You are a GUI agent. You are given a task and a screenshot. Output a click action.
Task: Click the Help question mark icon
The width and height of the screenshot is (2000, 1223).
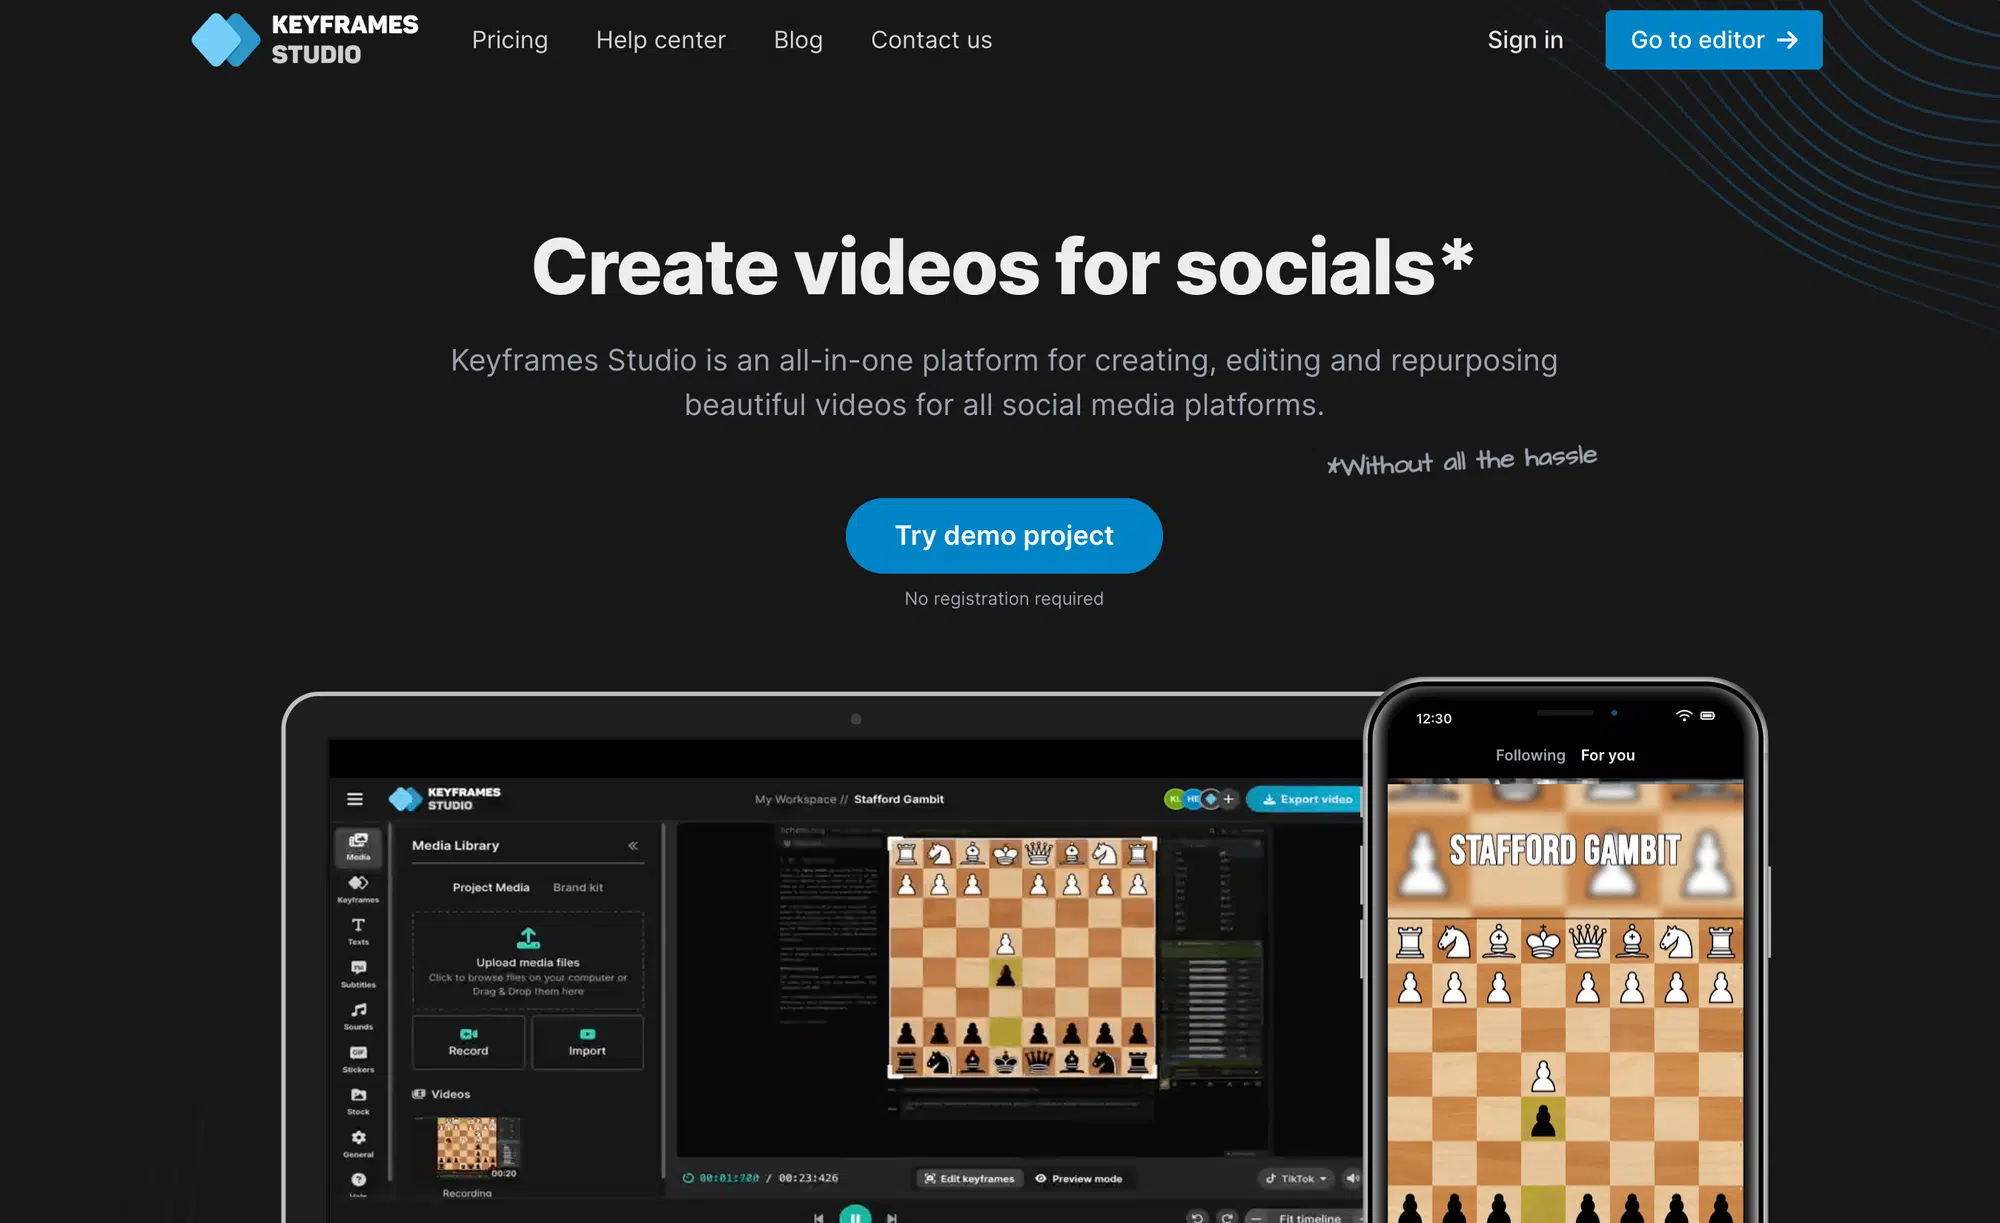pos(358,1180)
